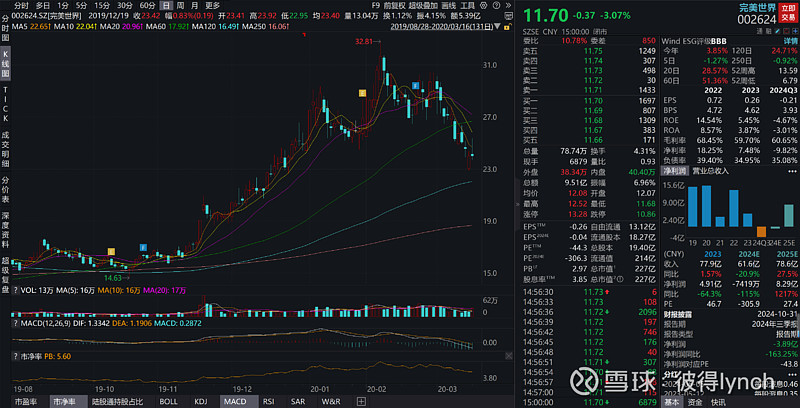Click the F9 shortcut button
The width and height of the screenshot is (800, 408).
click(376, 6)
